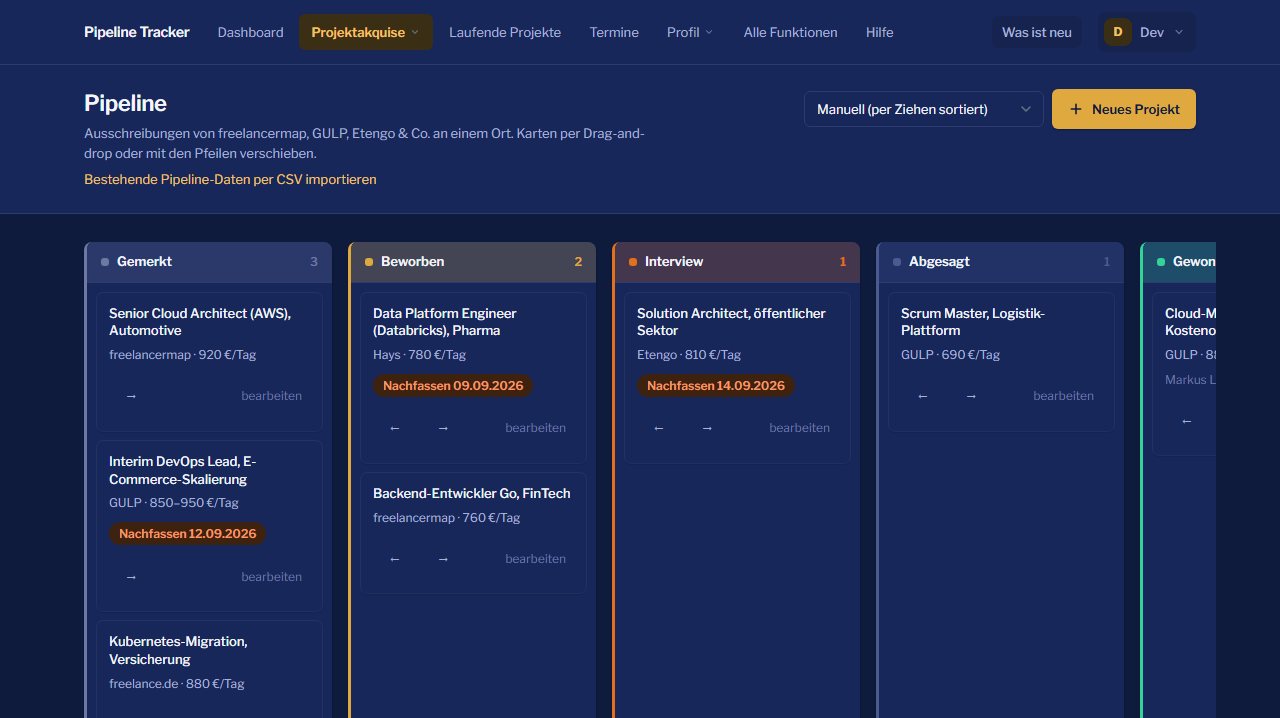This screenshot has height=718, width=1280.
Task: Click GULP · 850–950 €/Tag text
Action: (174, 503)
